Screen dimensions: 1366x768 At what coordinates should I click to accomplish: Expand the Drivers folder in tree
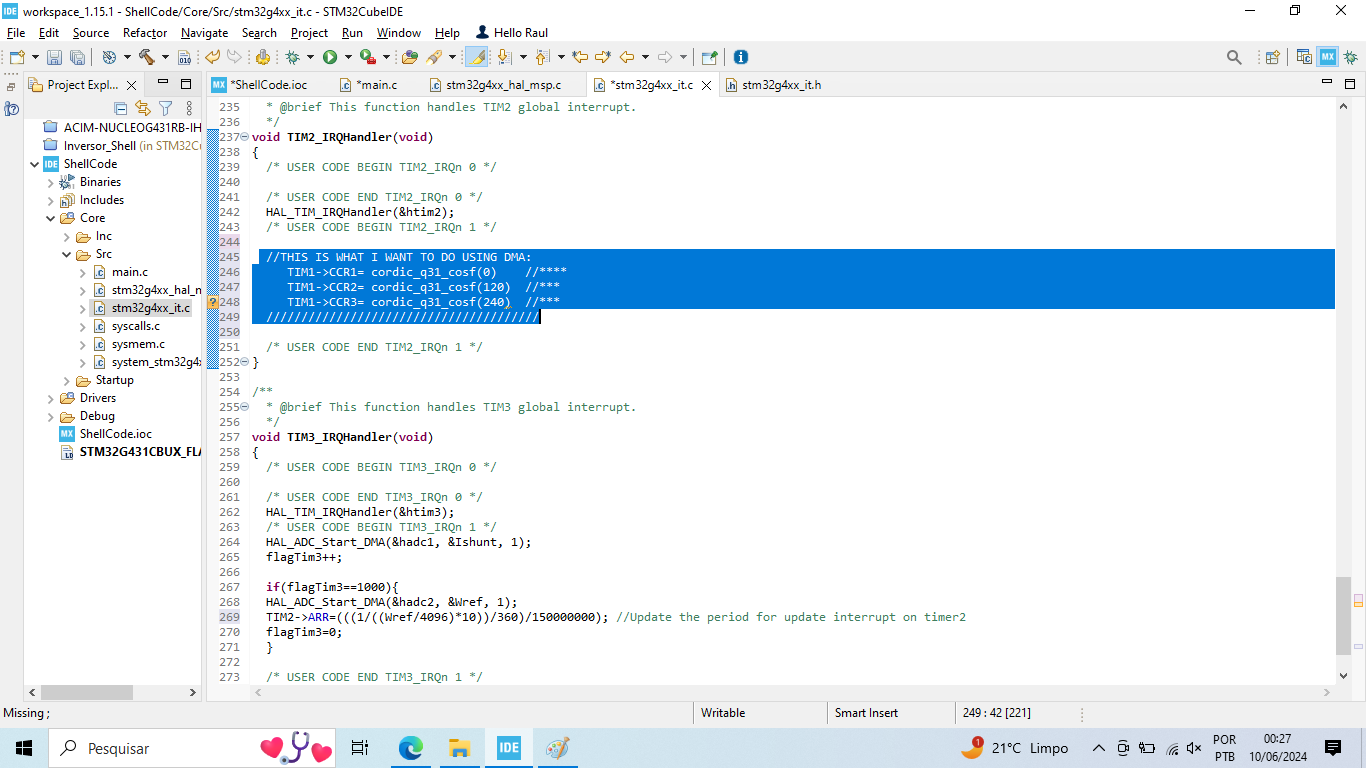click(51, 398)
